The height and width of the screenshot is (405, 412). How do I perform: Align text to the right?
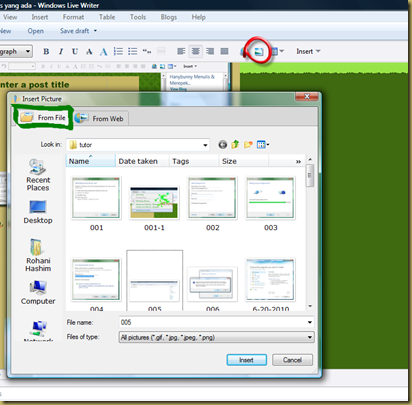(x=210, y=51)
